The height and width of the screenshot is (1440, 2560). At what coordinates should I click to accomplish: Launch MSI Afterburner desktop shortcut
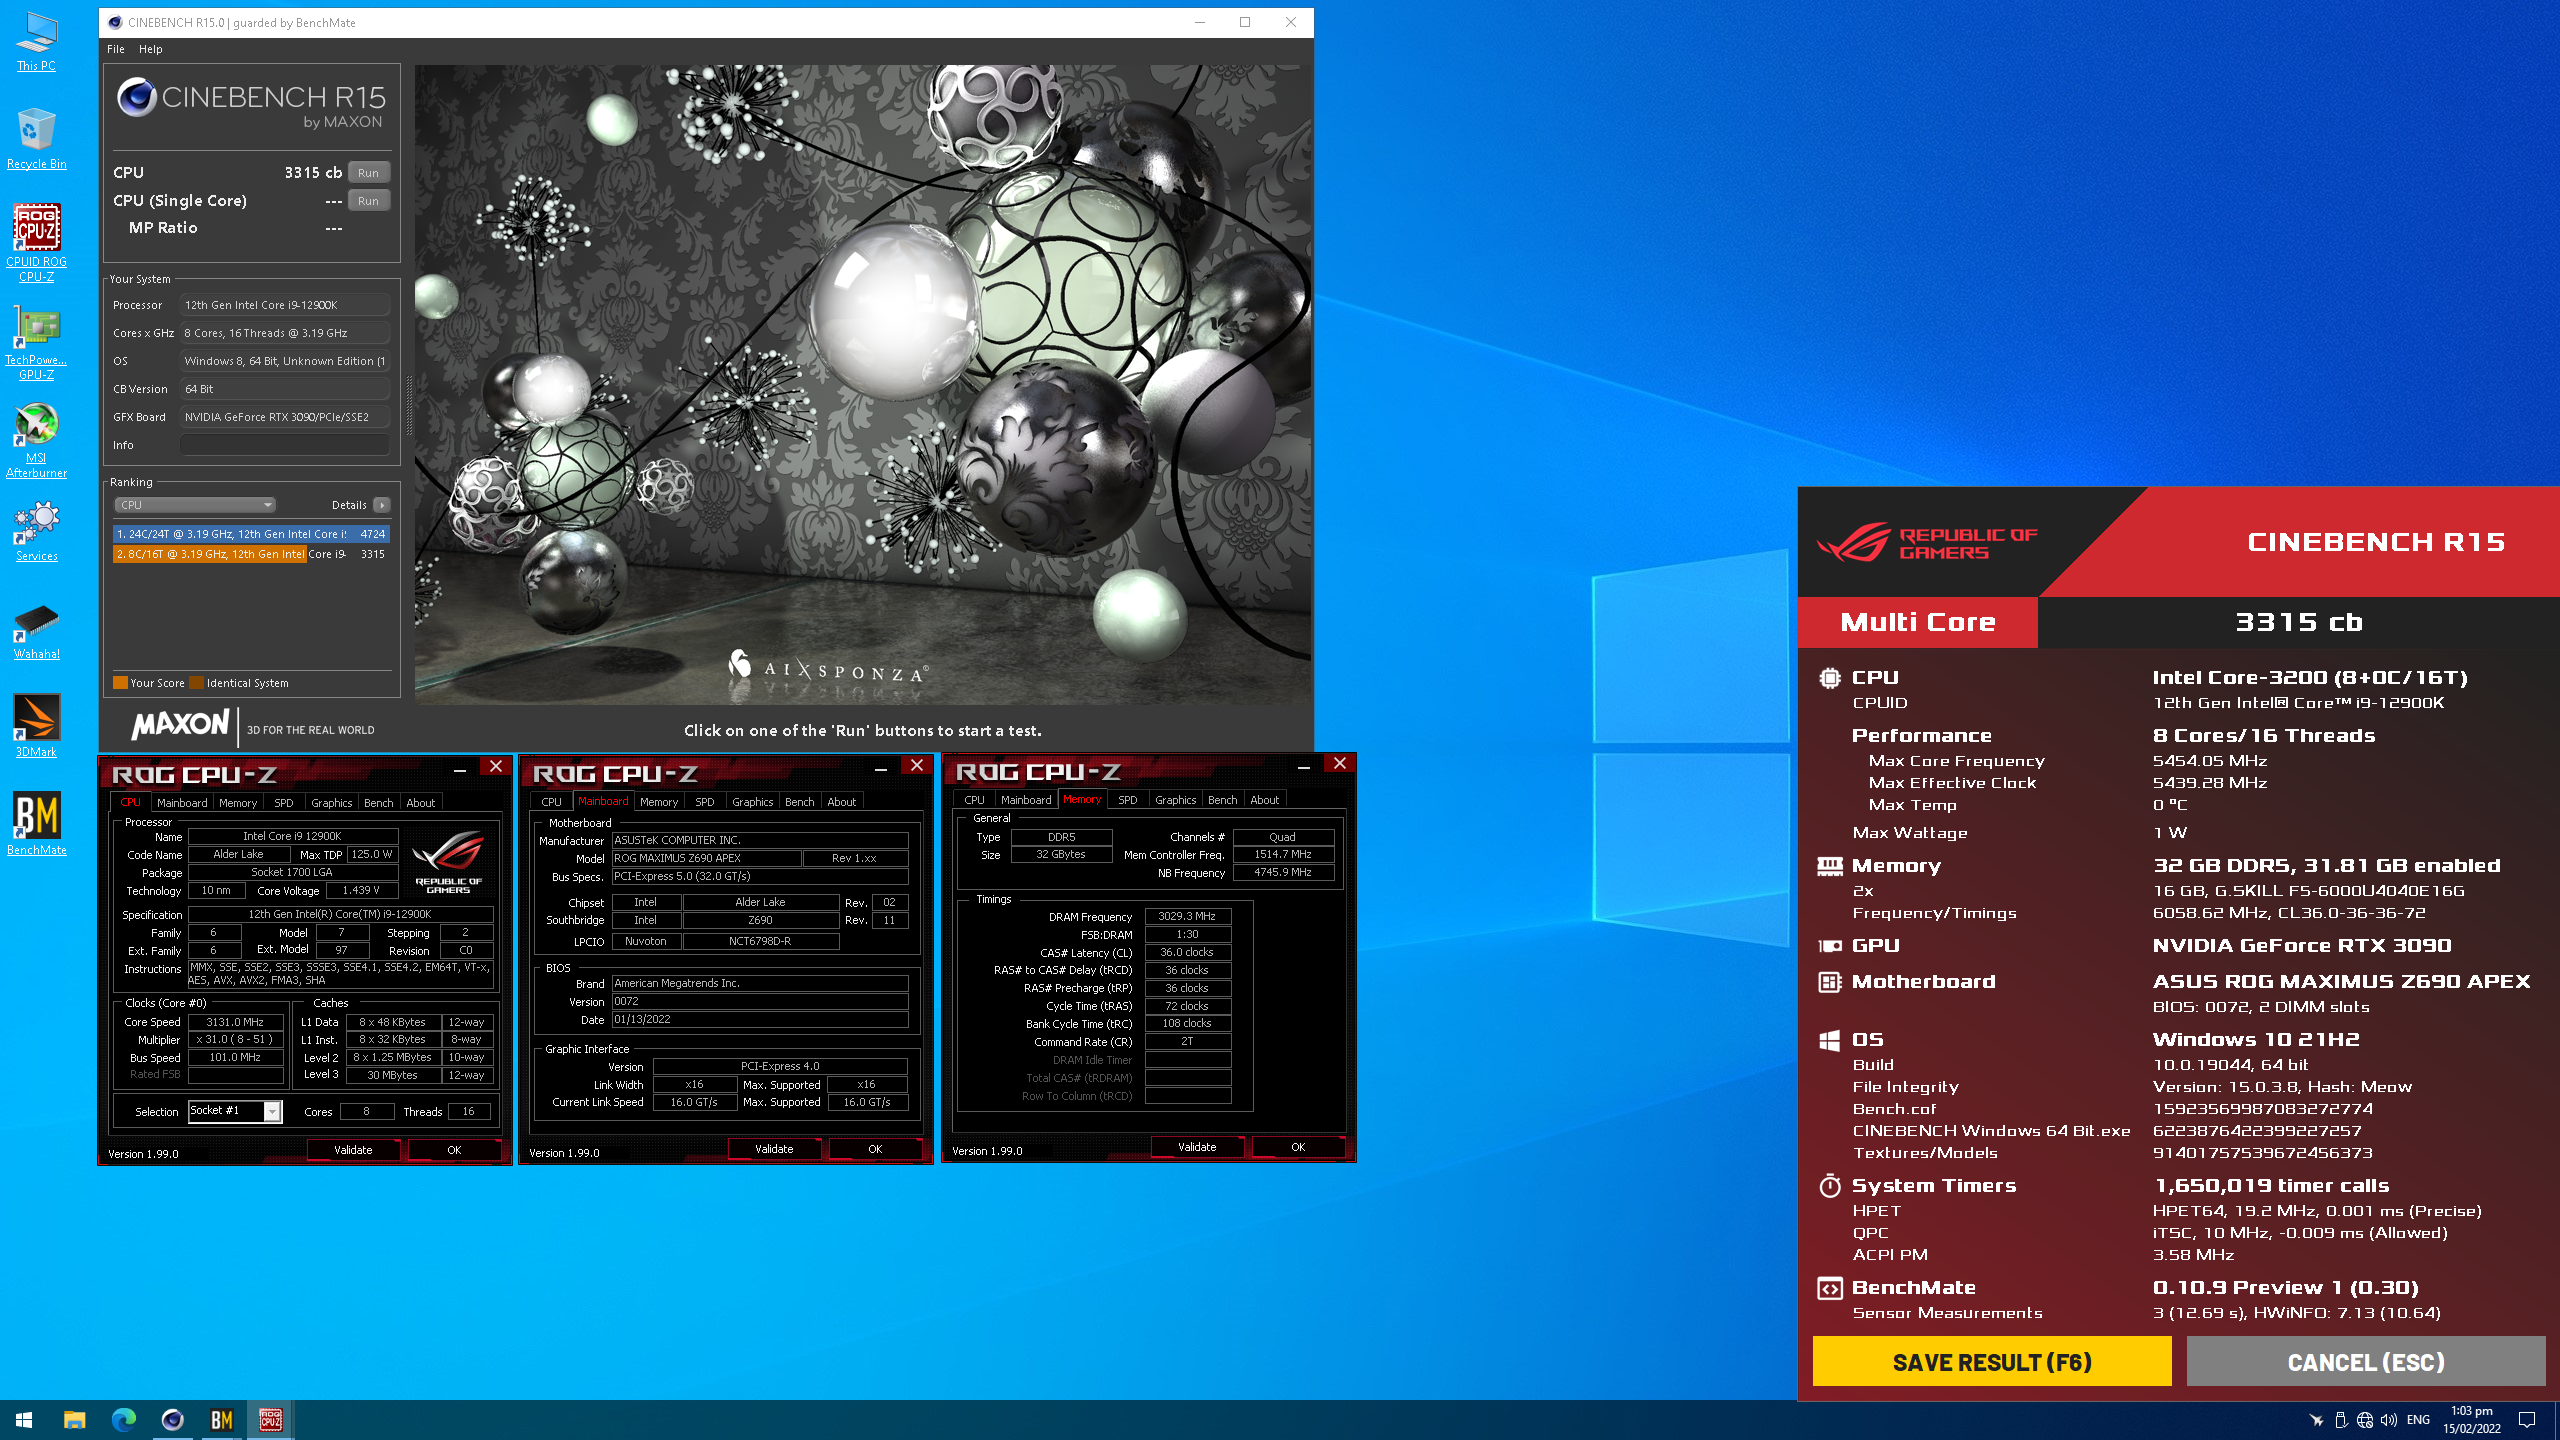tap(36, 441)
